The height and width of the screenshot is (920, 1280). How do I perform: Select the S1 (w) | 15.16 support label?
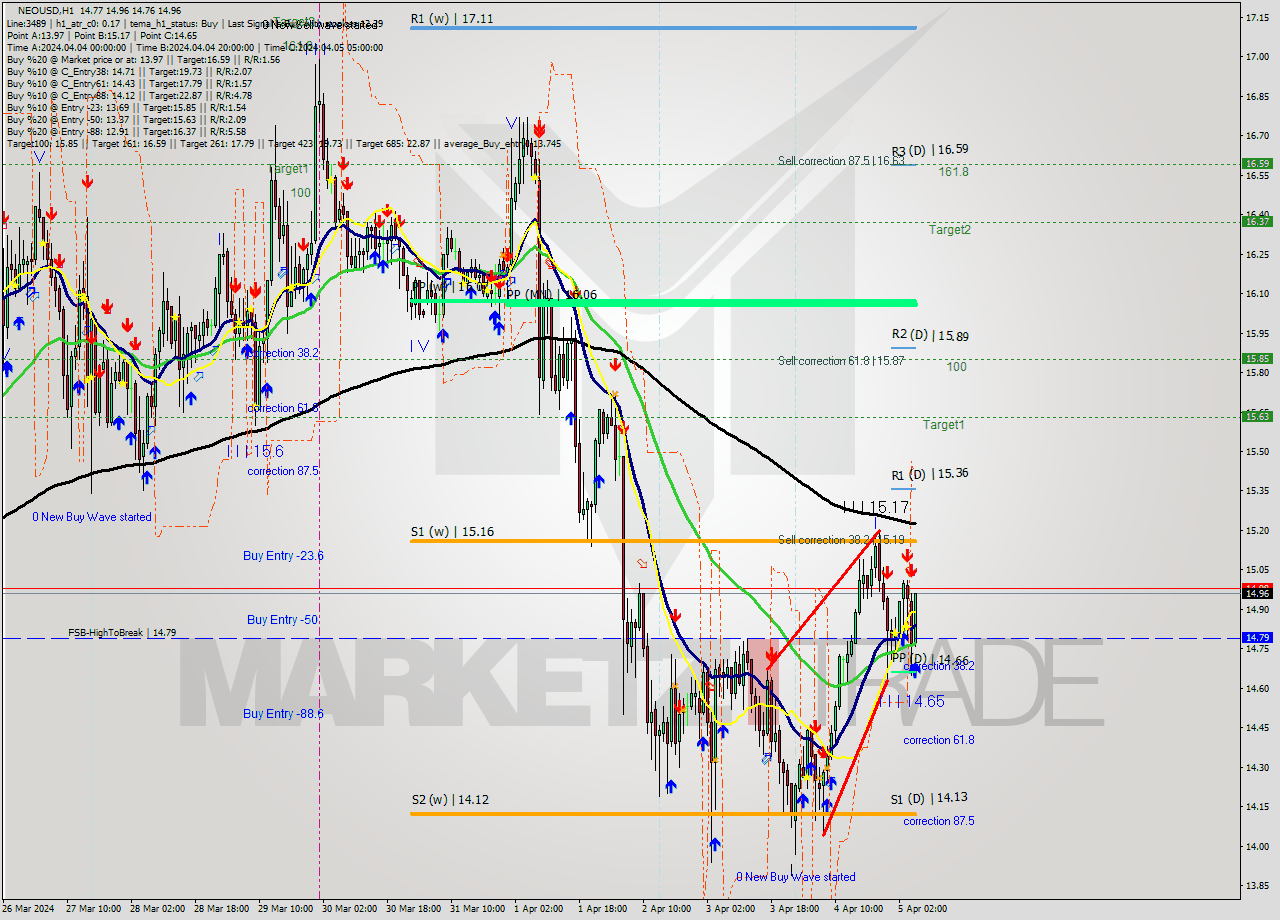click(x=451, y=532)
